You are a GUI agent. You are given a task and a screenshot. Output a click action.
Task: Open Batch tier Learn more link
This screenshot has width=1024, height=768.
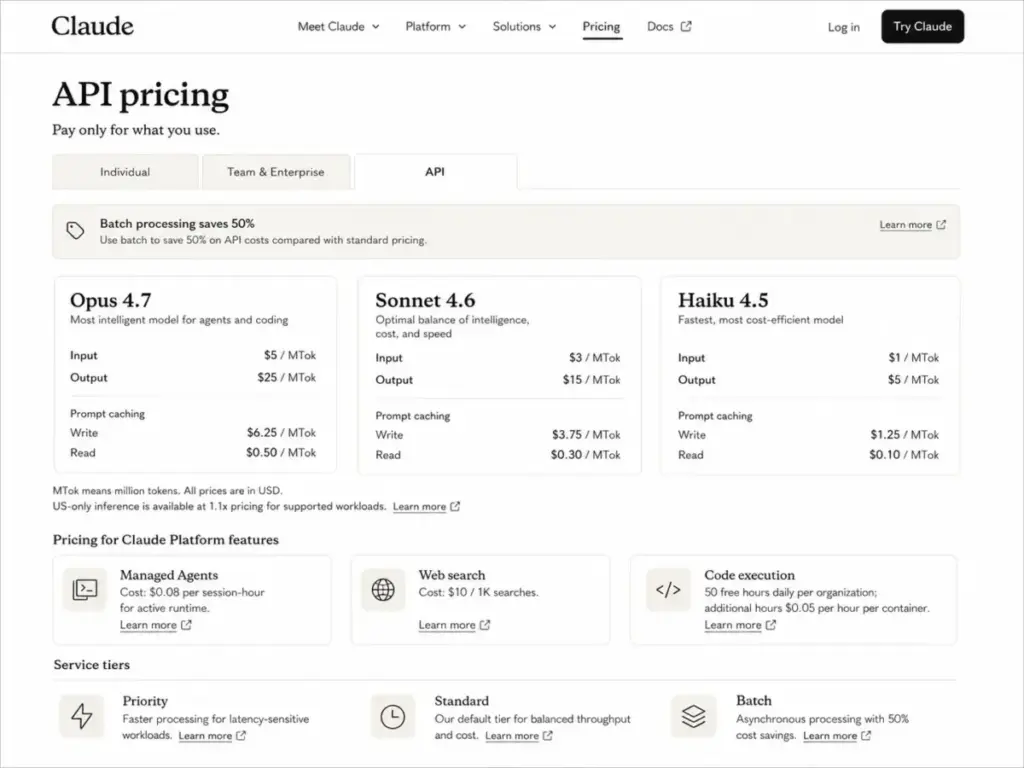[x=830, y=736]
